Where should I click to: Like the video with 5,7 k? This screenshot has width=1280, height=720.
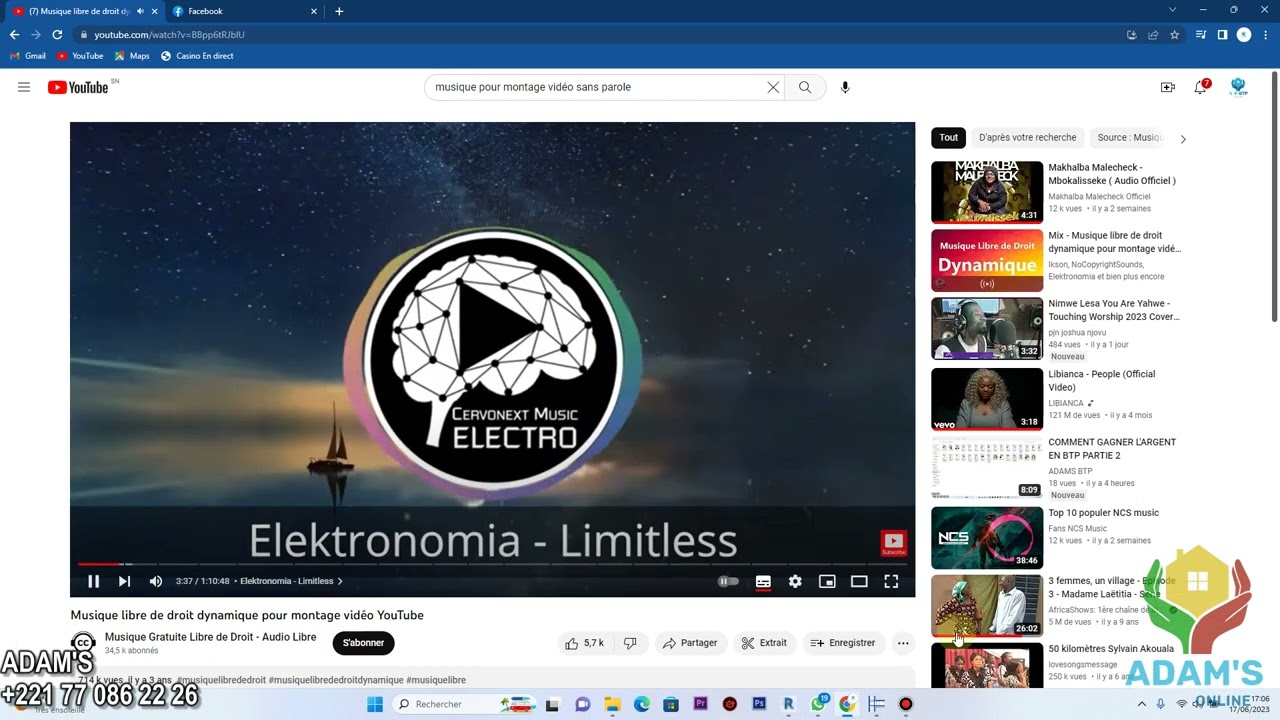pyautogui.click(x=584, y=643)
